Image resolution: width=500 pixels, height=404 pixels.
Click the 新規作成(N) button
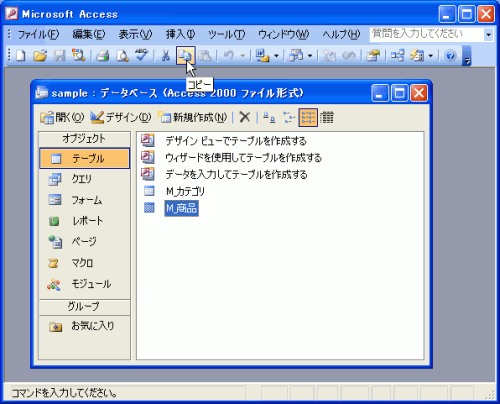pyautogui.click(x=192, y=117)
